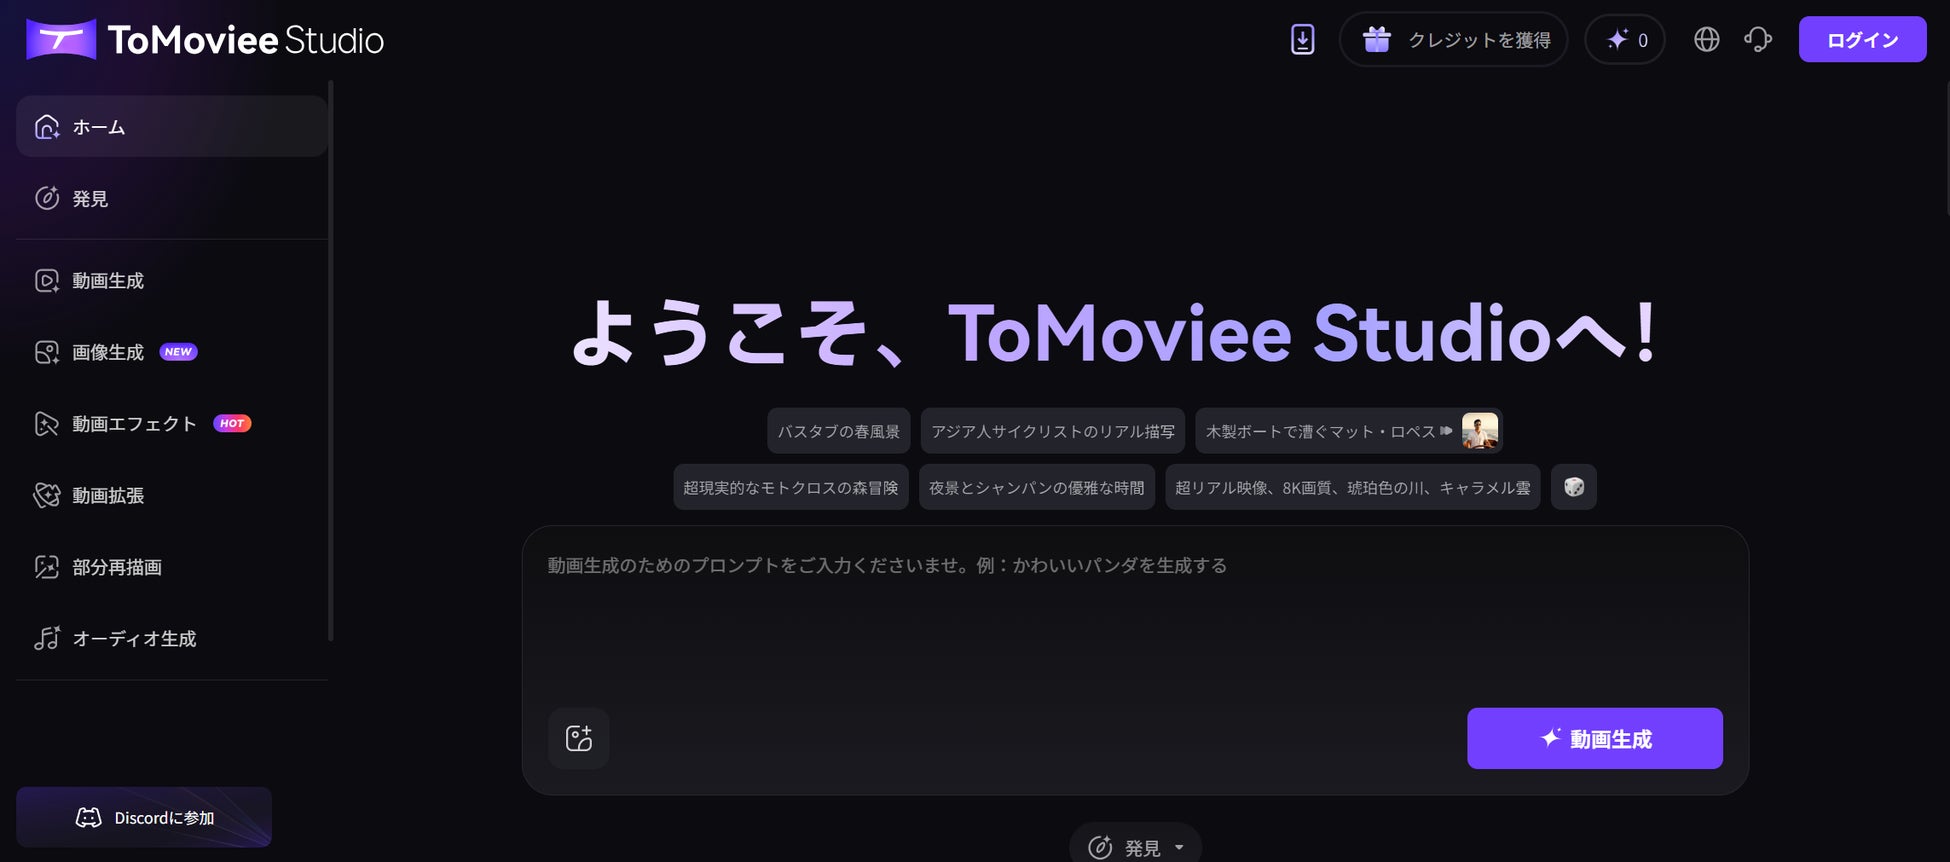Select 動画生成 in the sidebar

tap(172, 281)
